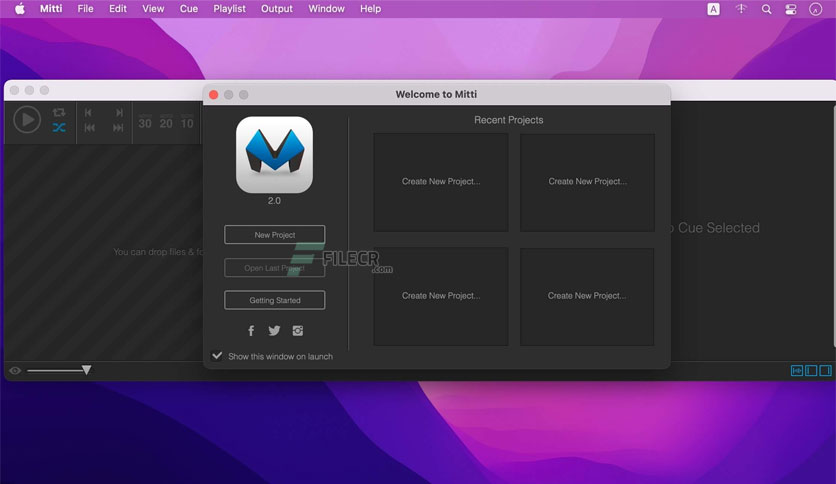This screenshot has width=836, height=484.
Task: Adjust the opacity slider next to the eye icon
Action: click(x=59, y=370)
